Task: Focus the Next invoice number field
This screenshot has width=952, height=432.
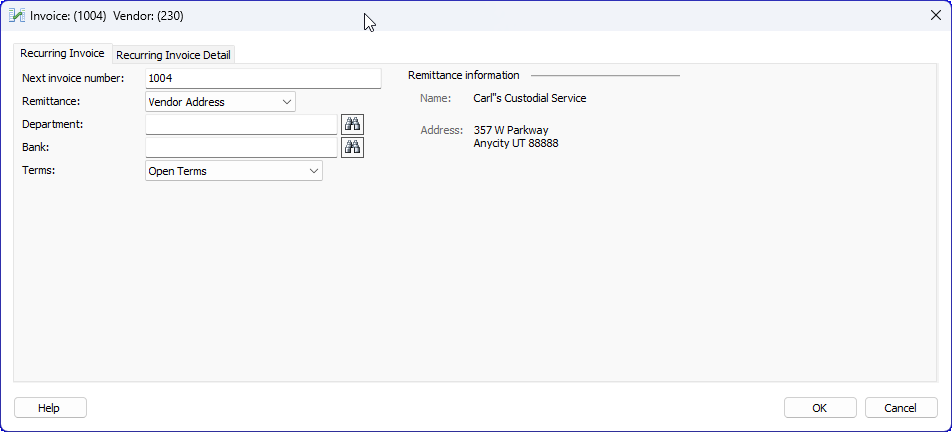Action: [x=262, y=79]
